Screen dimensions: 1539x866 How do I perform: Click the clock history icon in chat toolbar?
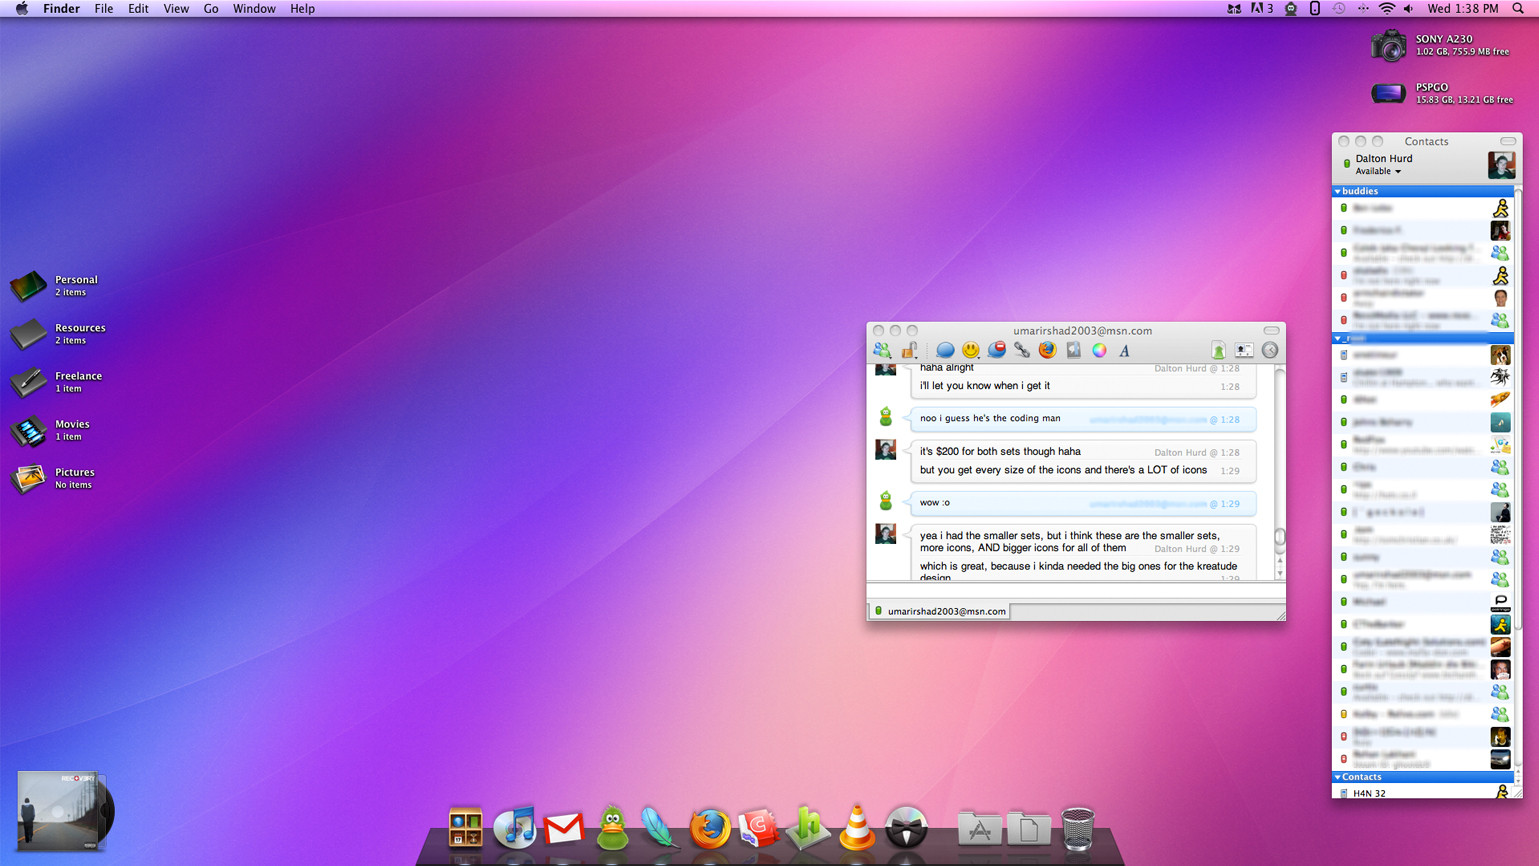(1270, 350)
